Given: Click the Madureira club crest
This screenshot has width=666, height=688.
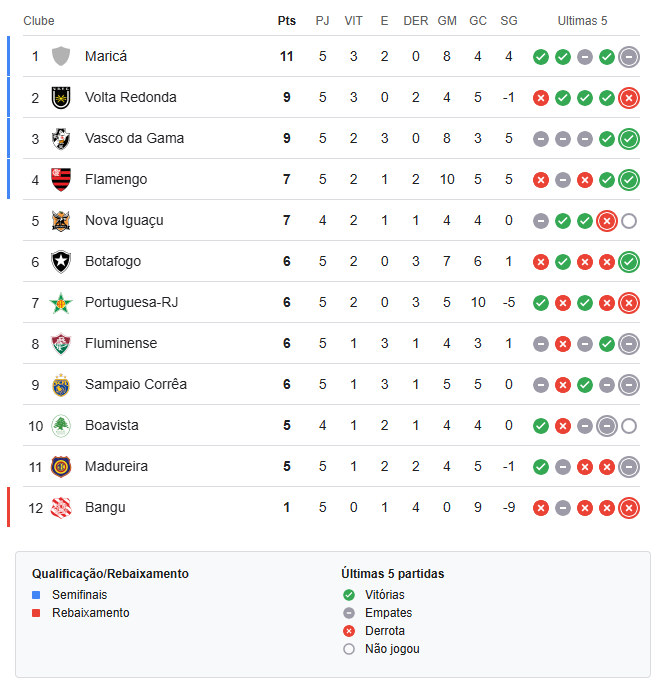Looking at the screenshot, I should click(61, 466).
